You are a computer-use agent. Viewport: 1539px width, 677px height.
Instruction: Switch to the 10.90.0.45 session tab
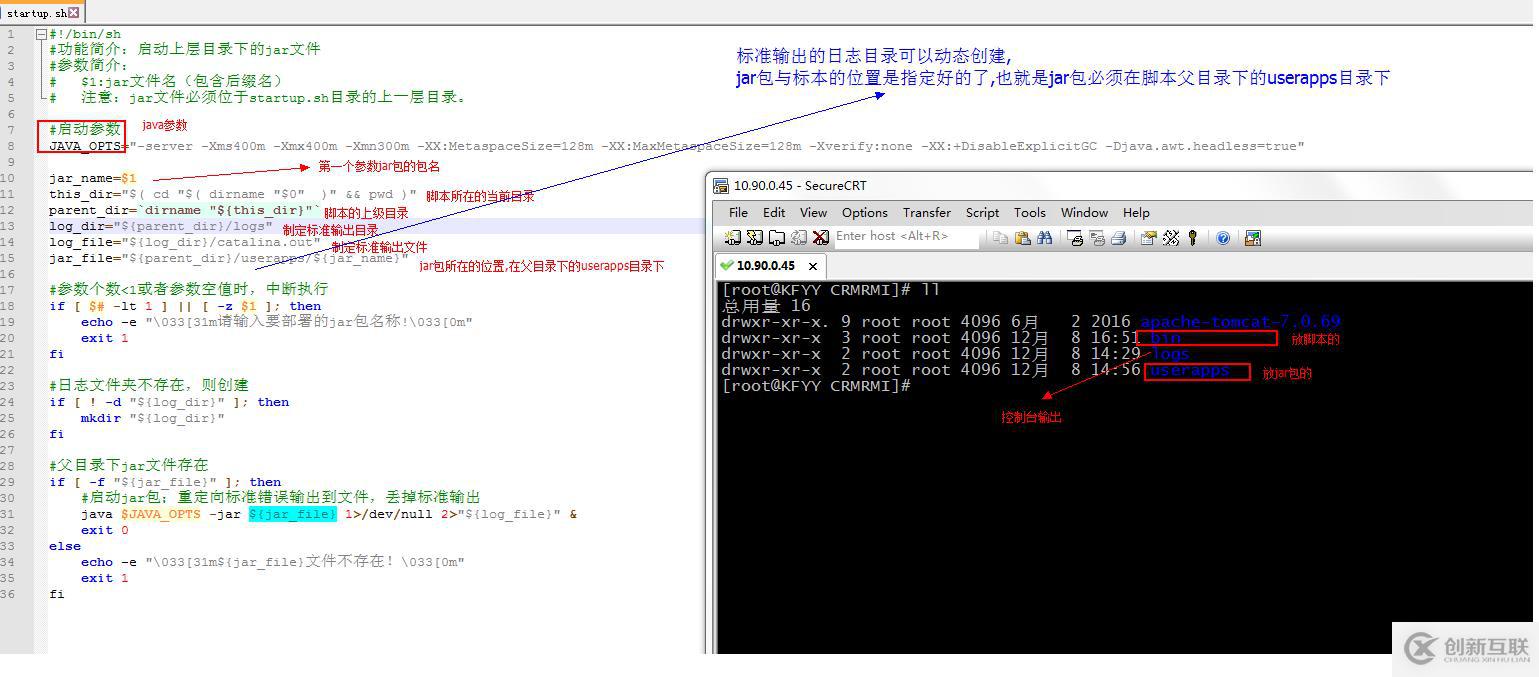(x=765, y=267)
